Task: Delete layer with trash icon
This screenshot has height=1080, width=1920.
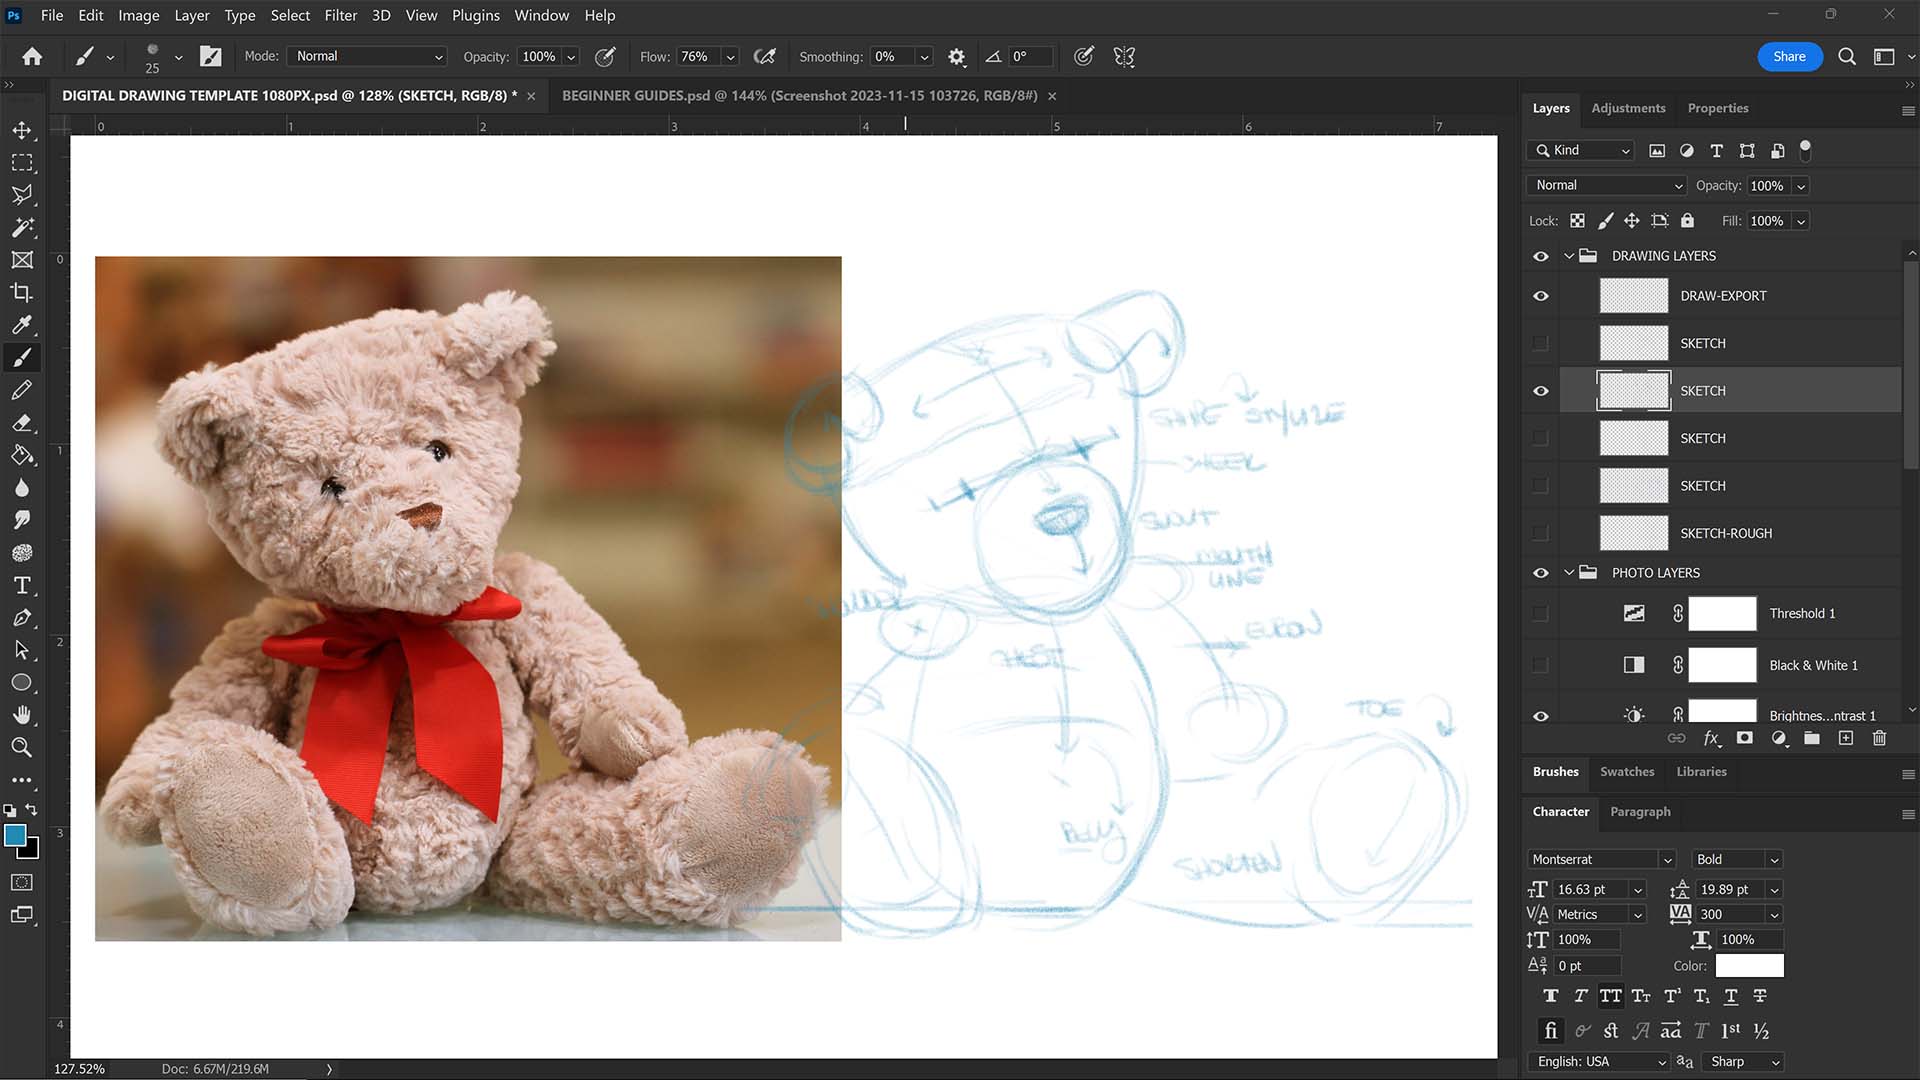Action: (x=1879, y=738)
